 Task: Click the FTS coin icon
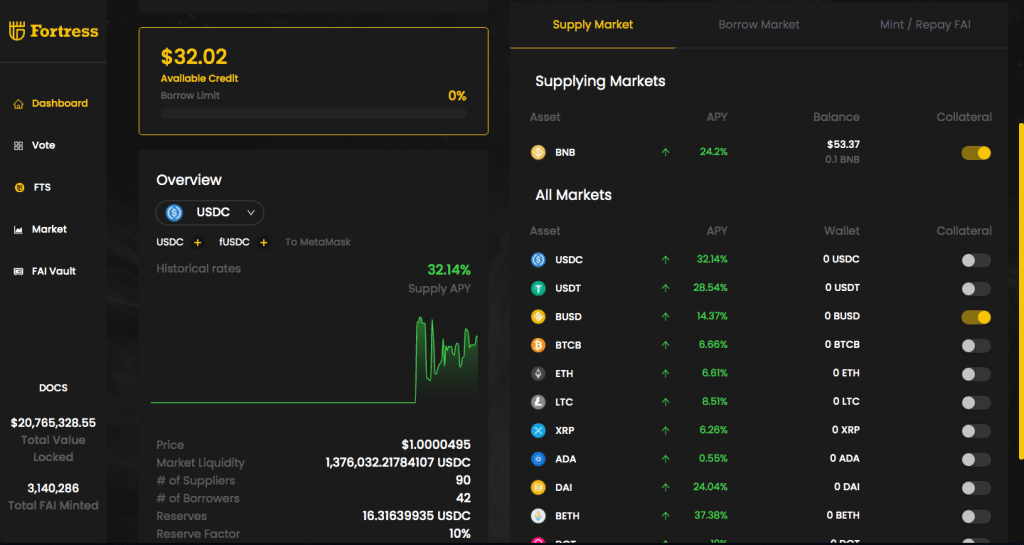coord(19,187)
